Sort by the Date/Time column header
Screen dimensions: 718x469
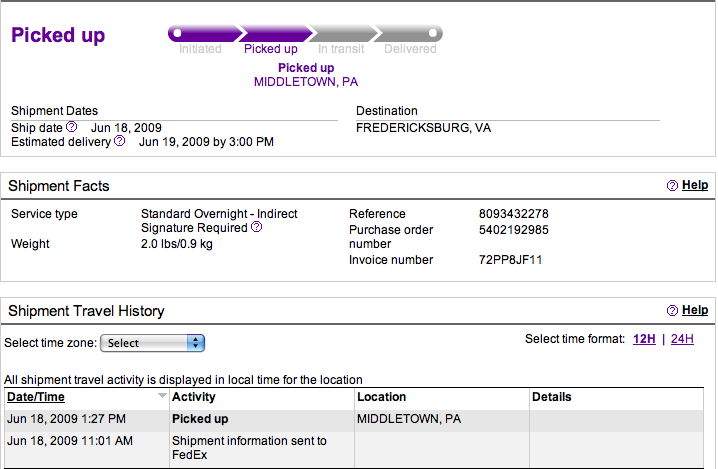36,397
